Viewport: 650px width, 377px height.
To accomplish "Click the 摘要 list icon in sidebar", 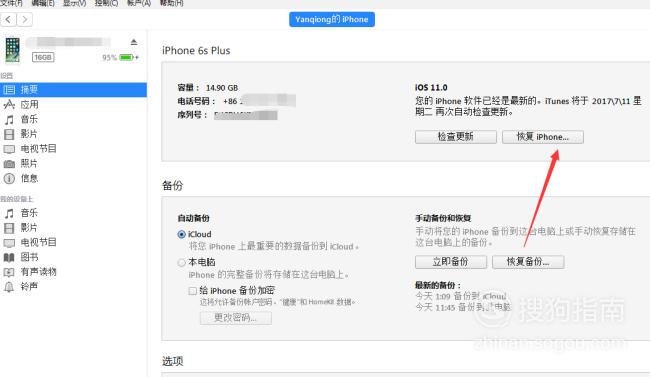I will click(9, 90).
